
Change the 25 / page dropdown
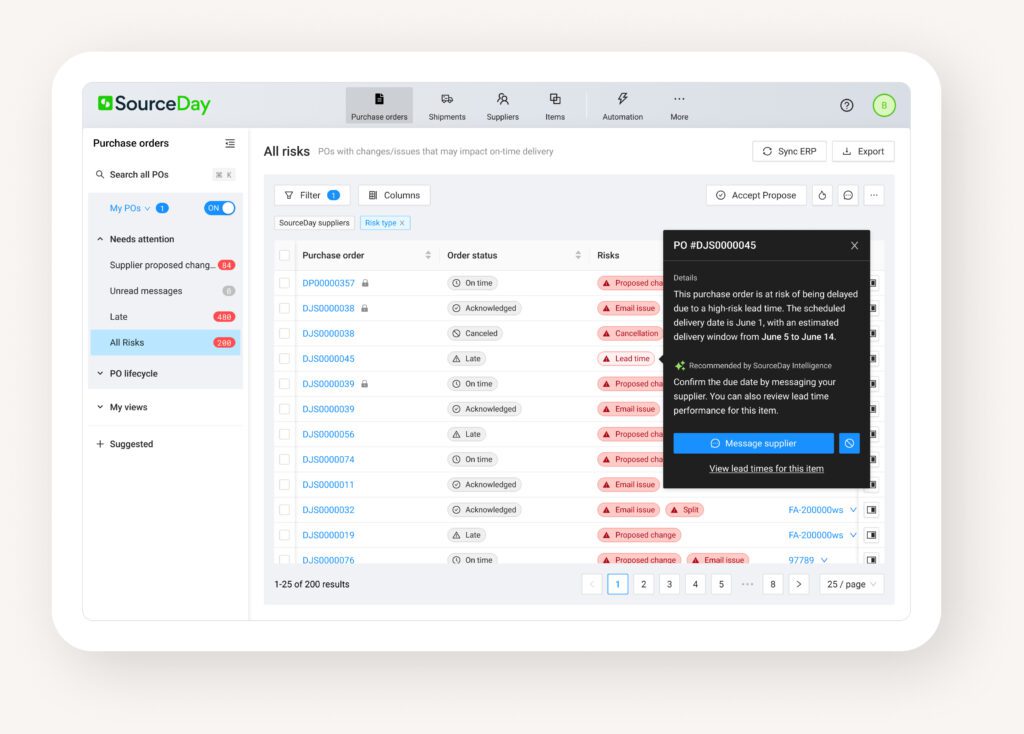pos(852,584)
